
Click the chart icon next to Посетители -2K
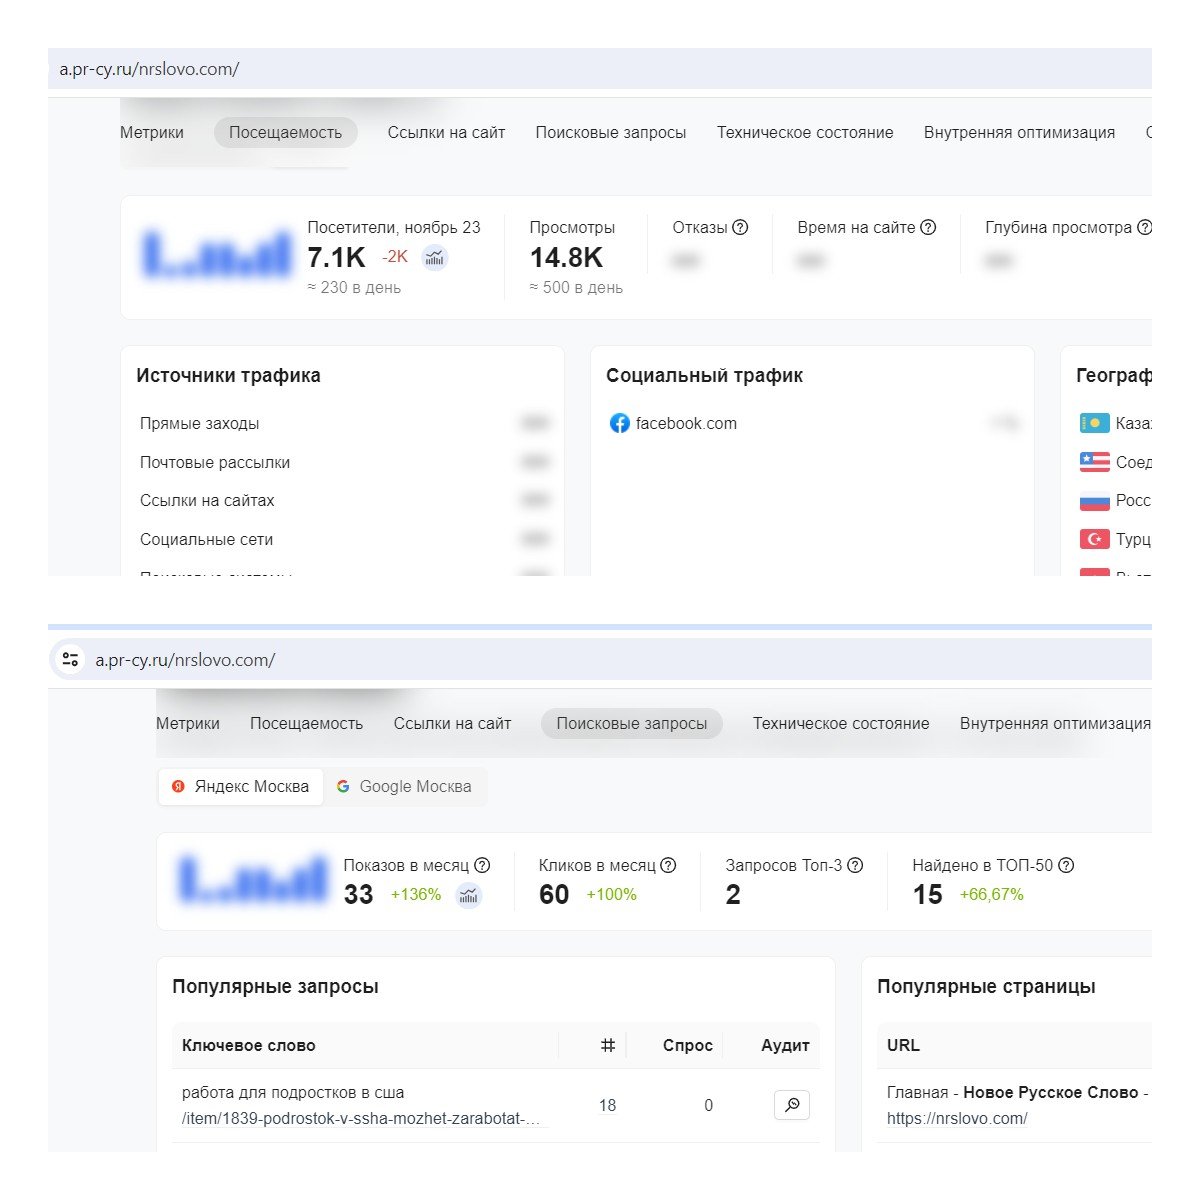[434, 258]
